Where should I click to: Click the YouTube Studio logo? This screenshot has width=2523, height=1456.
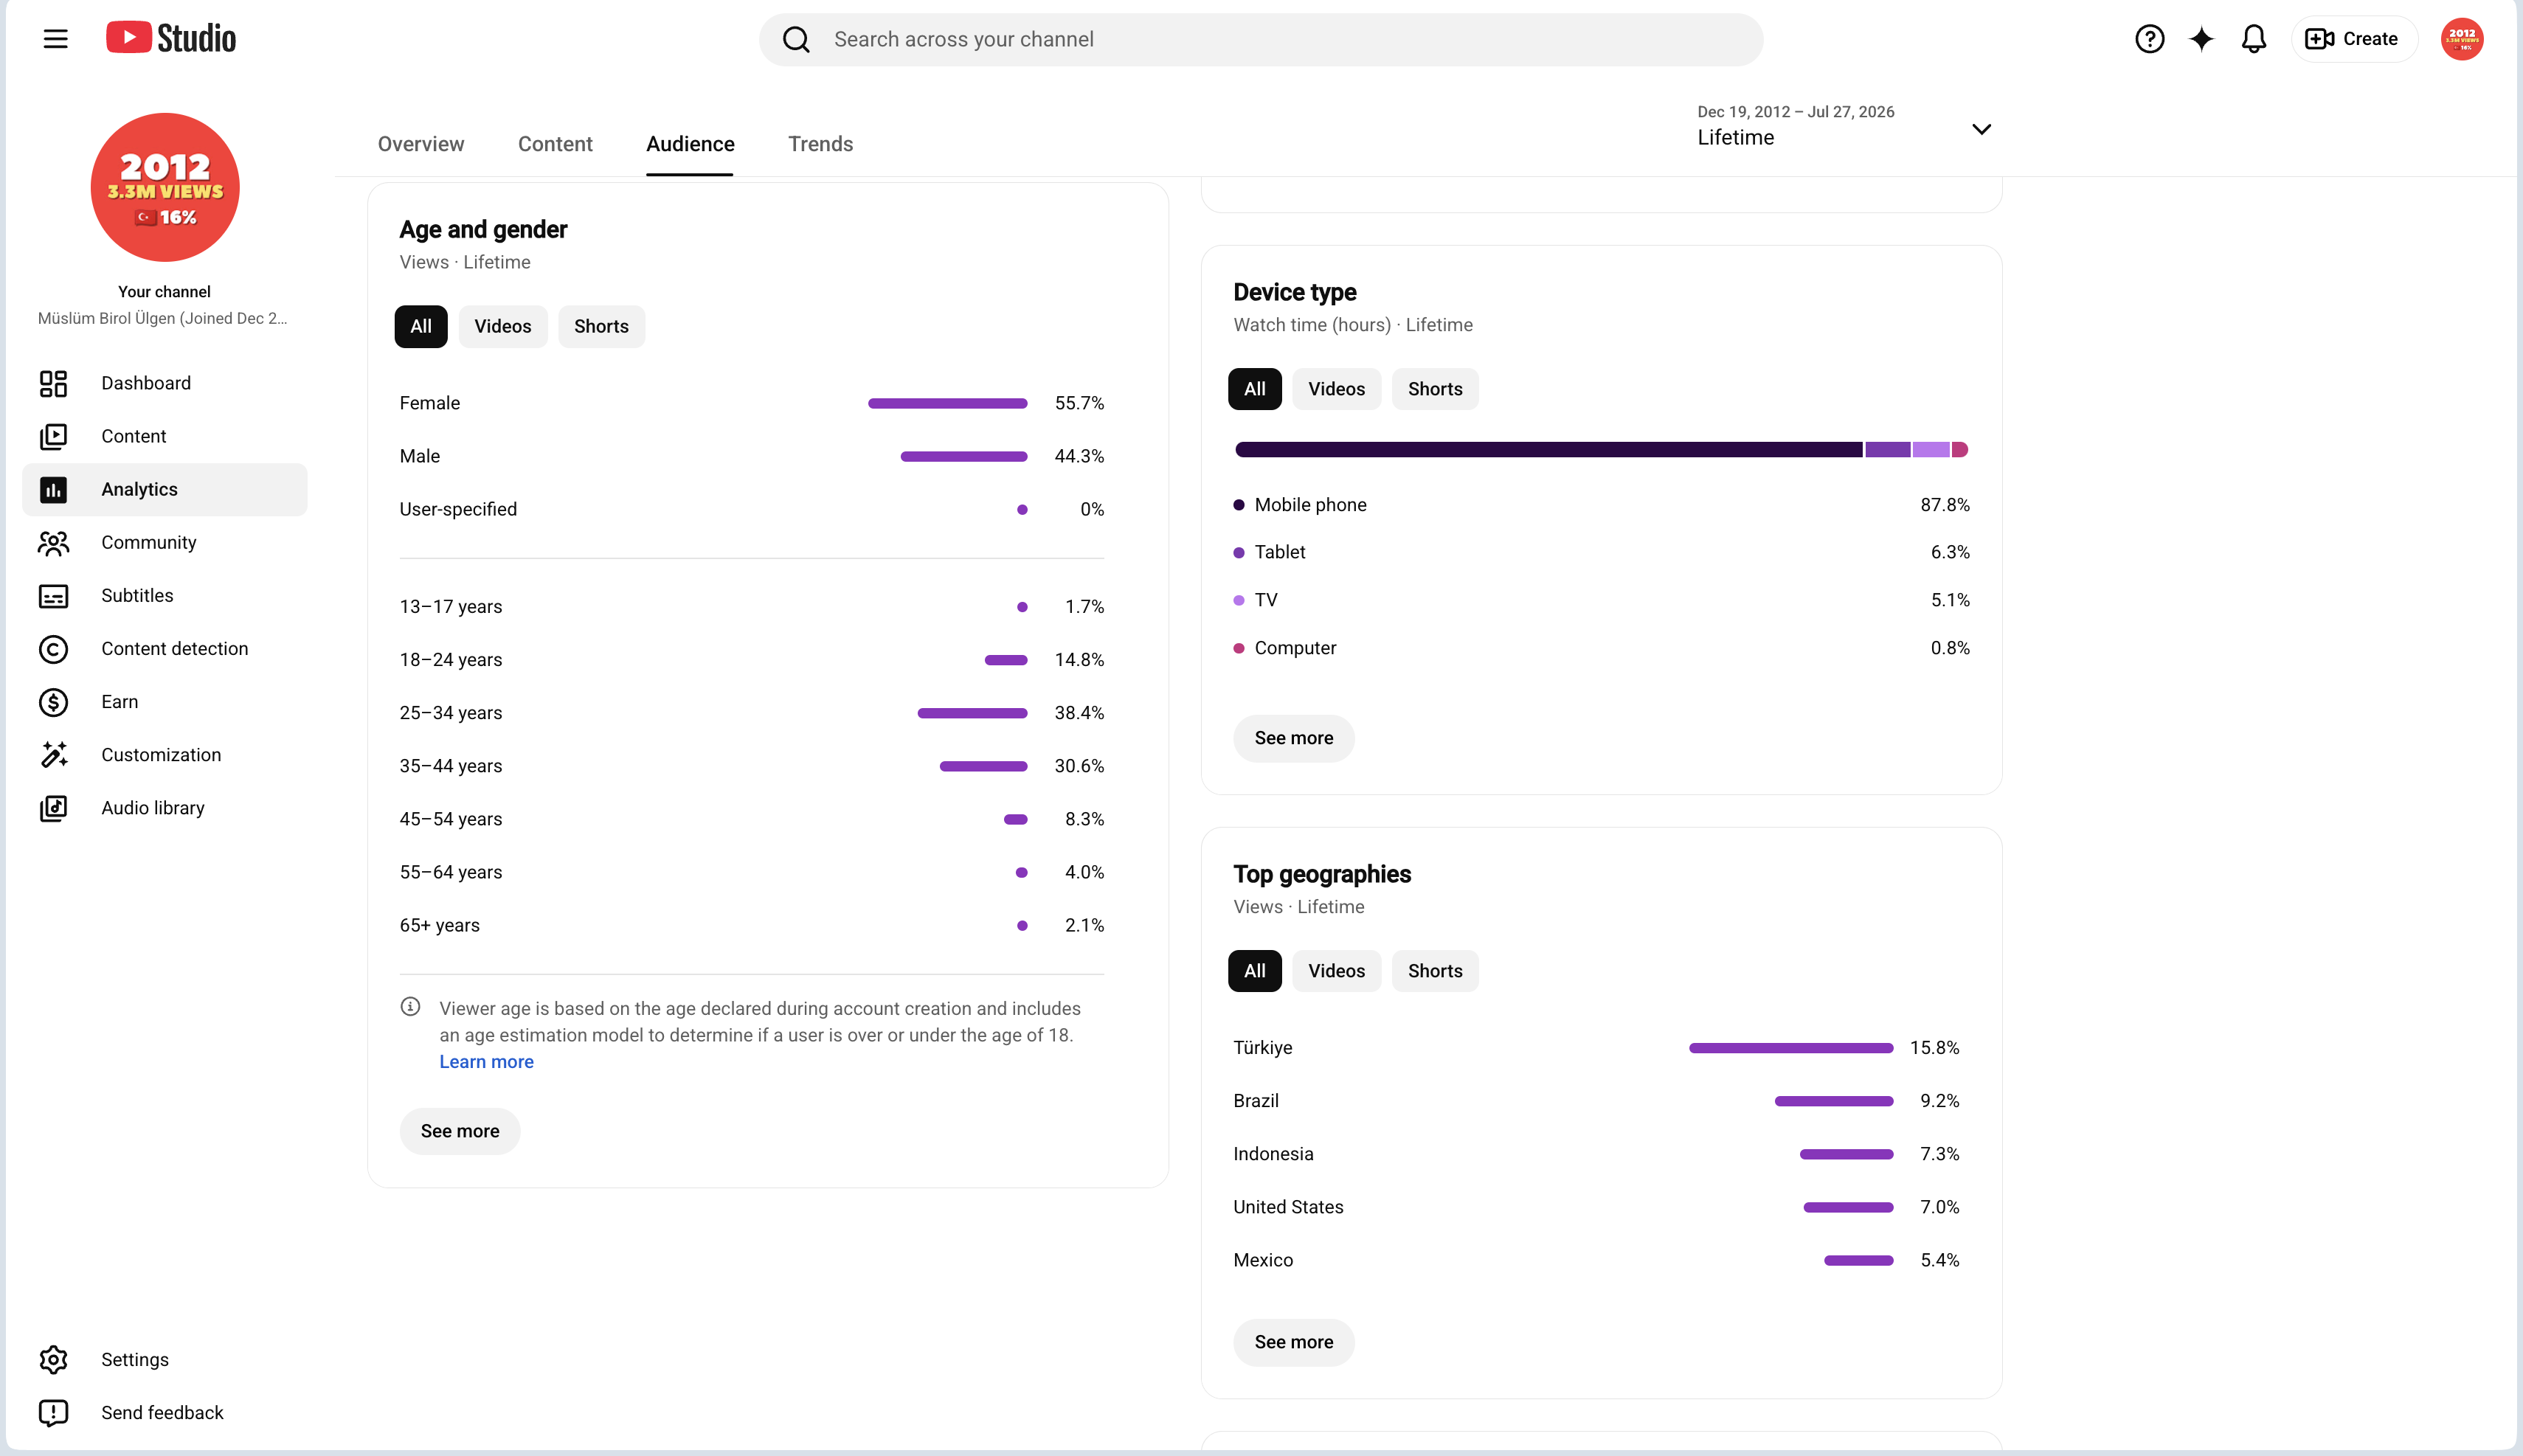point(171,38)
